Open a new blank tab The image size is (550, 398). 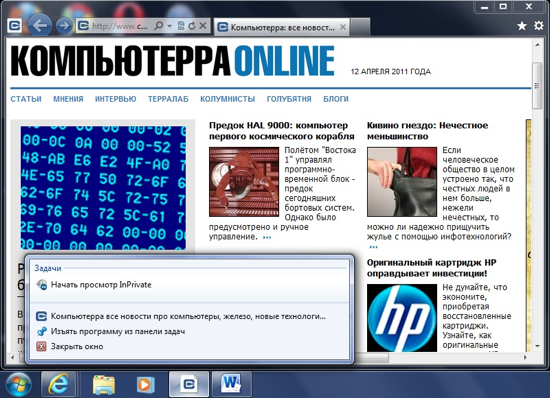point(360,27)
